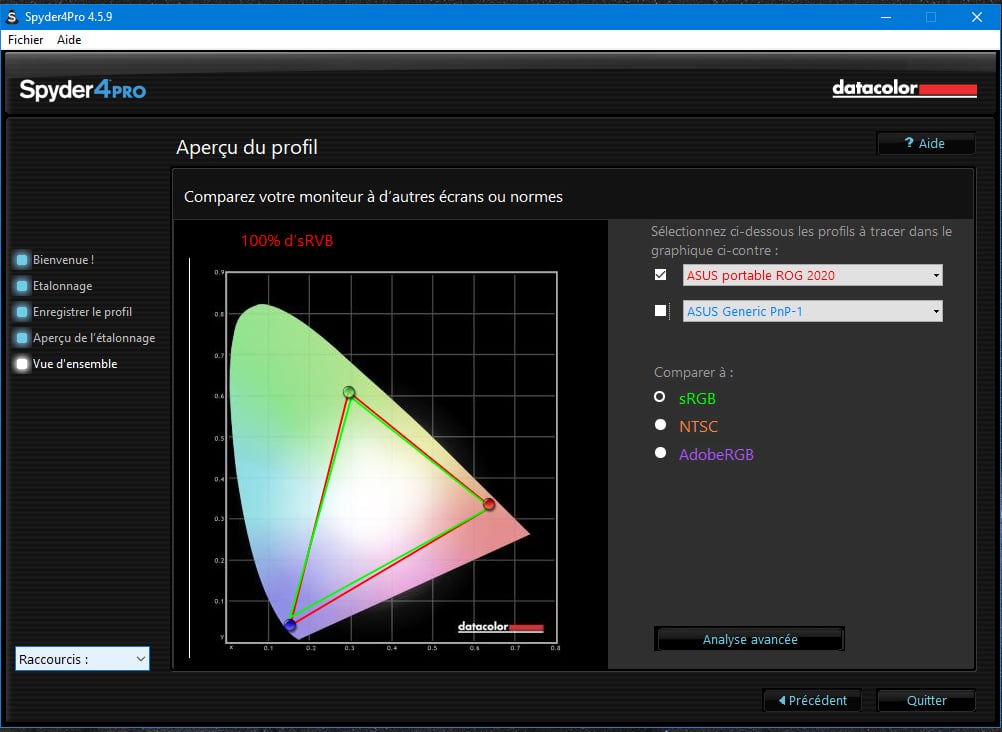Uncheck the ASUS portable ROG 2020 profile

tap(661, 275)
